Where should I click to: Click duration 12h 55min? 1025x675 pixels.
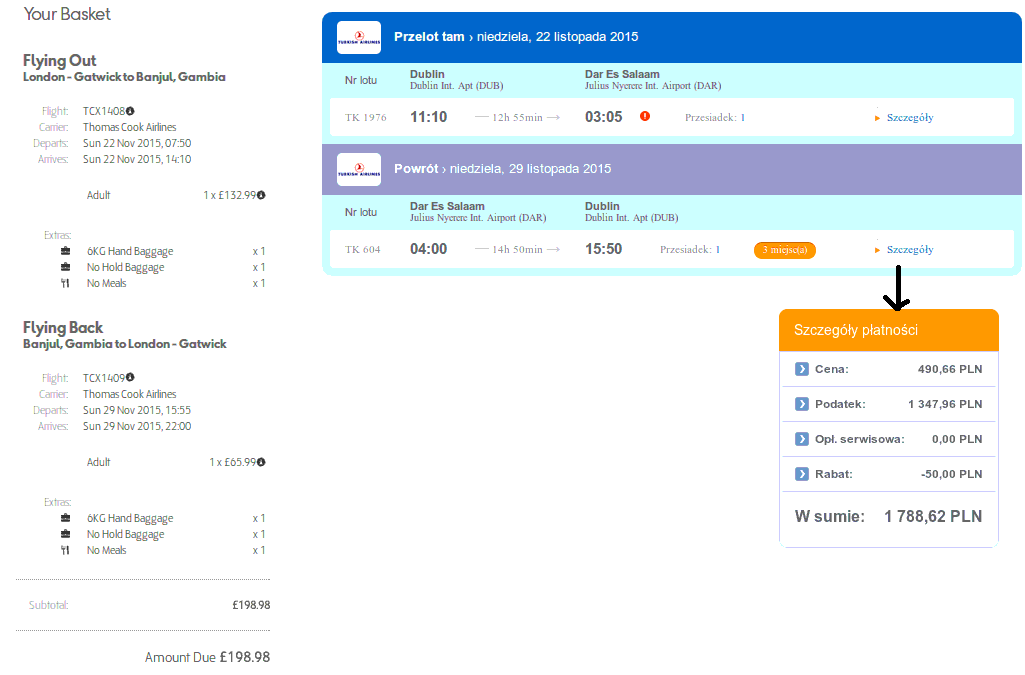517,118
